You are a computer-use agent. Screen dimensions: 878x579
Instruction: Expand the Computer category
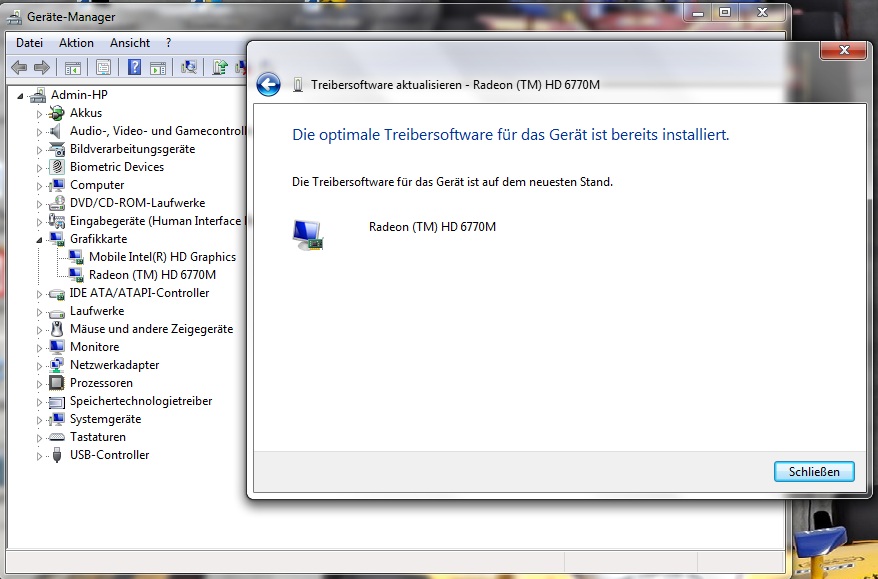pyautogui.click(x=39, y=186)
